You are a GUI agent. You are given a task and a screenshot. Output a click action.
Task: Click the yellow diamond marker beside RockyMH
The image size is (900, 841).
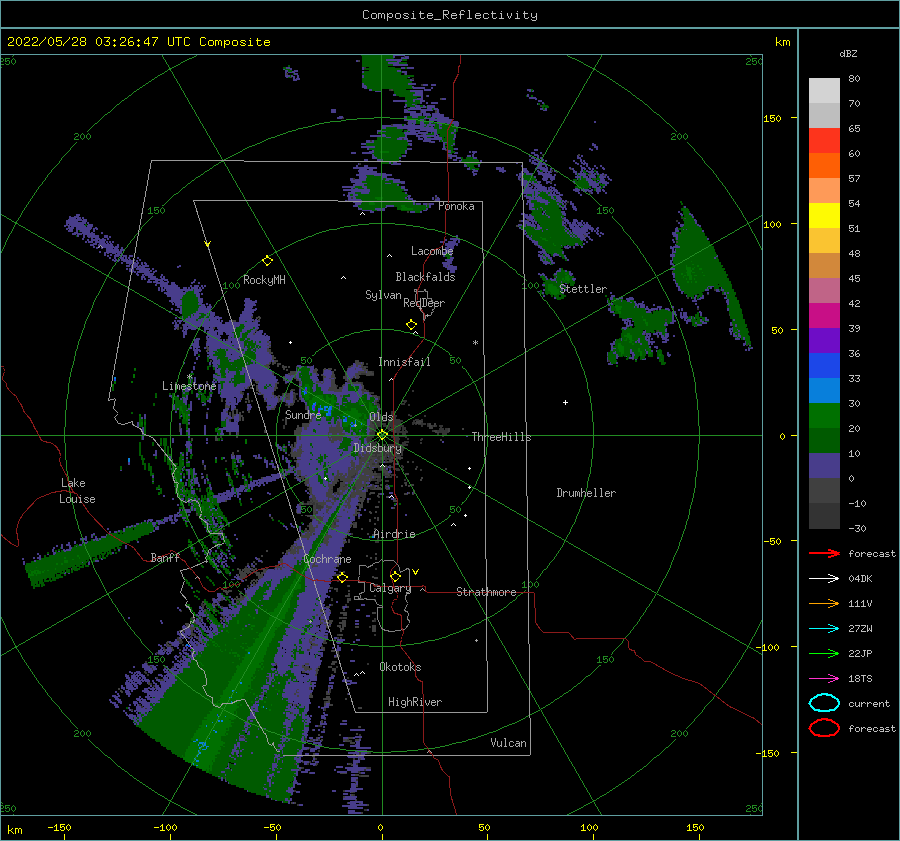[267, 261]
